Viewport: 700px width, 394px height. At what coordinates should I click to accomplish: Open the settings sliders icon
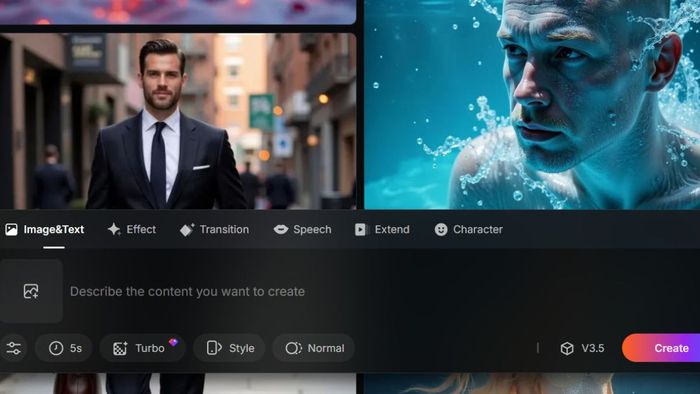(x=13, y=348)
